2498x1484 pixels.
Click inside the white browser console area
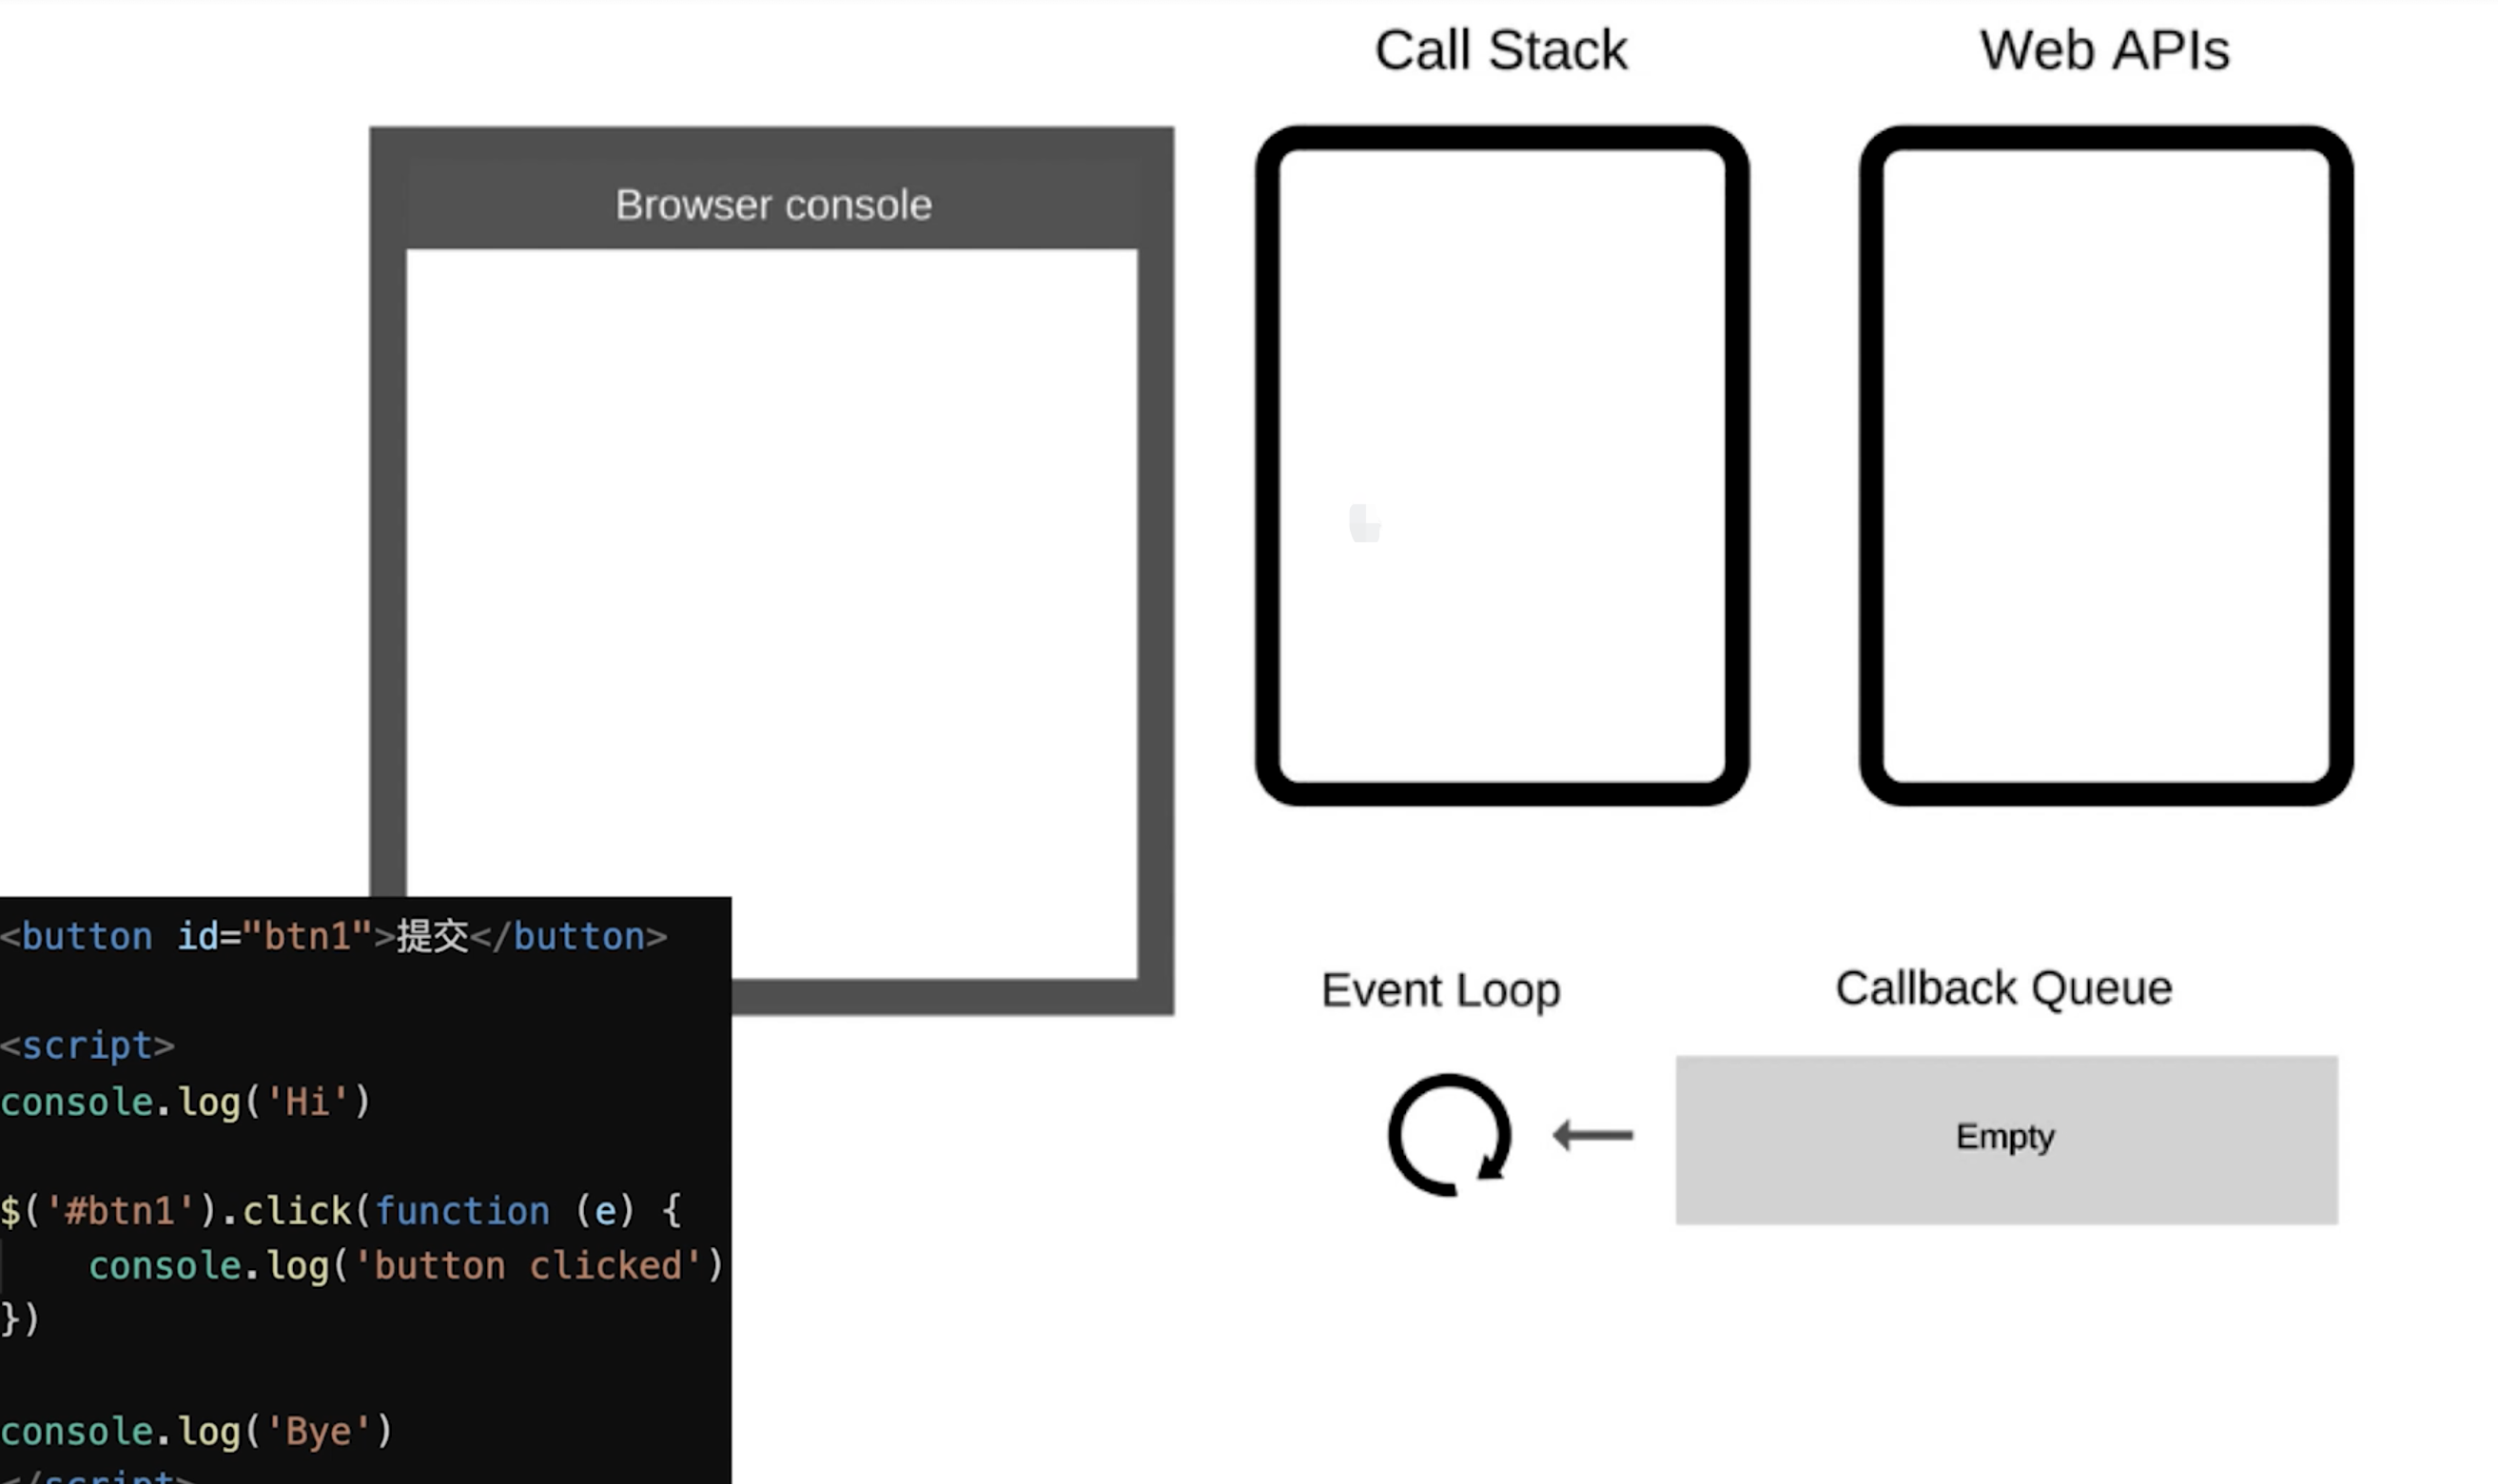point(772,560)
